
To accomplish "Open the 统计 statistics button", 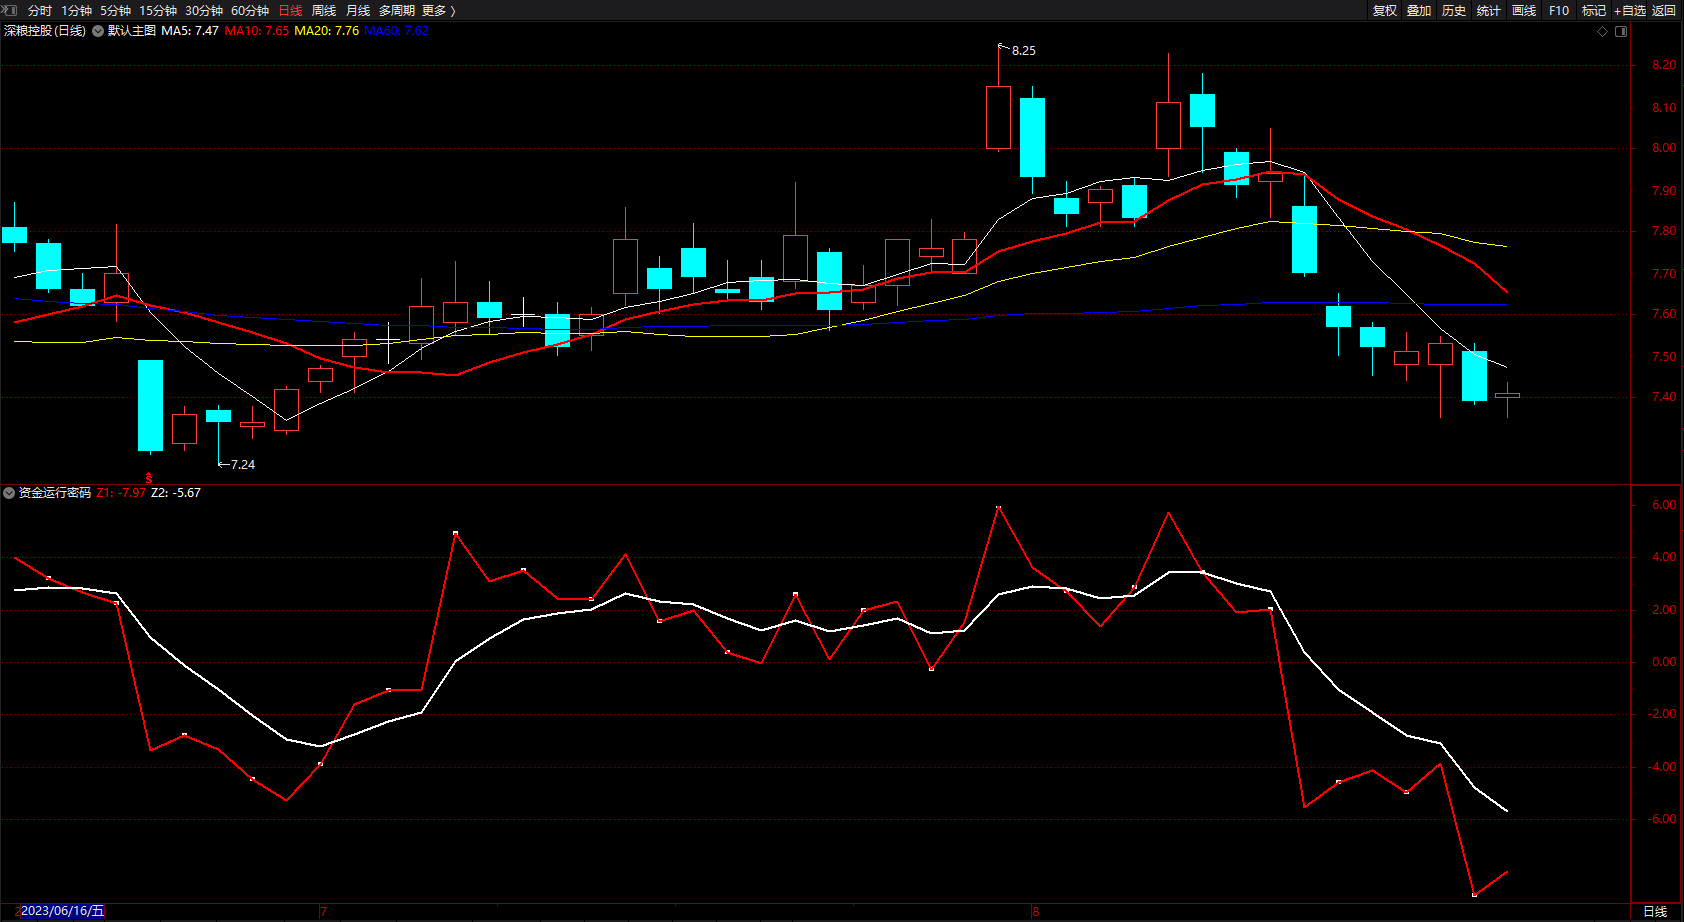I will click(1489, 11).
